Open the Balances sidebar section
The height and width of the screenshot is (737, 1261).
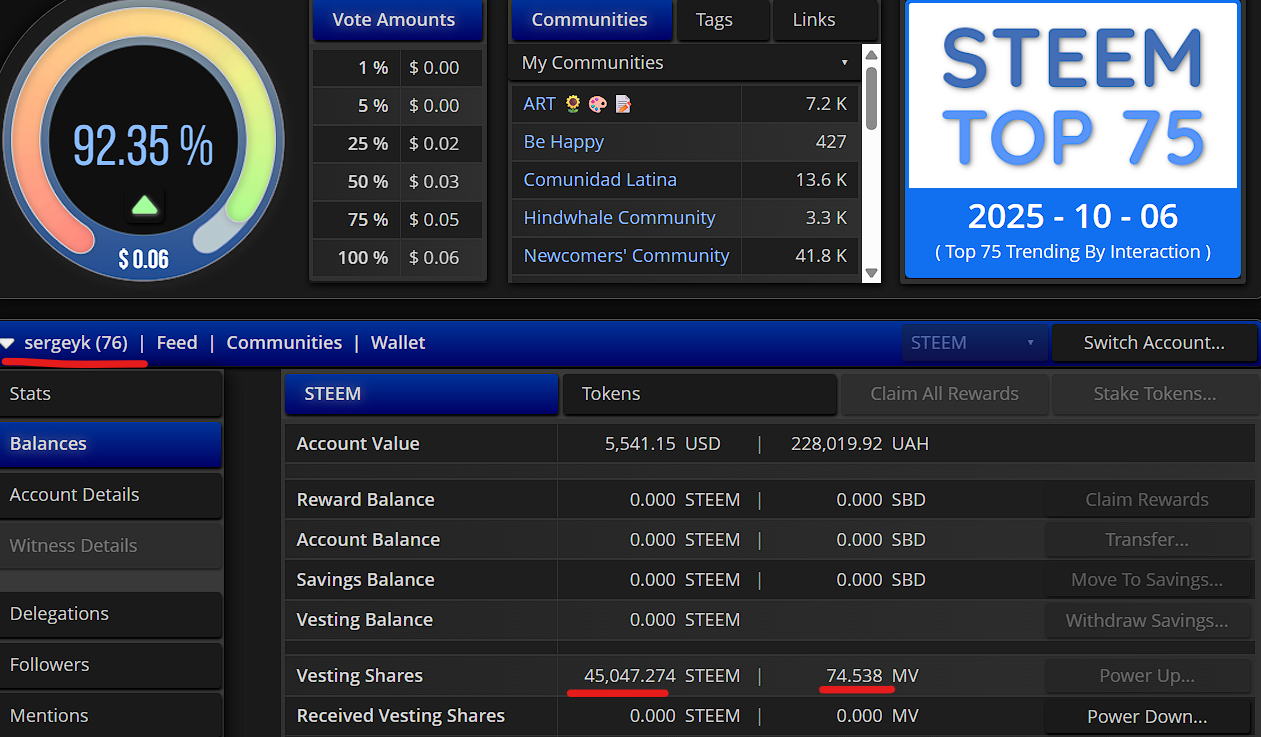(x=111, y=444)
